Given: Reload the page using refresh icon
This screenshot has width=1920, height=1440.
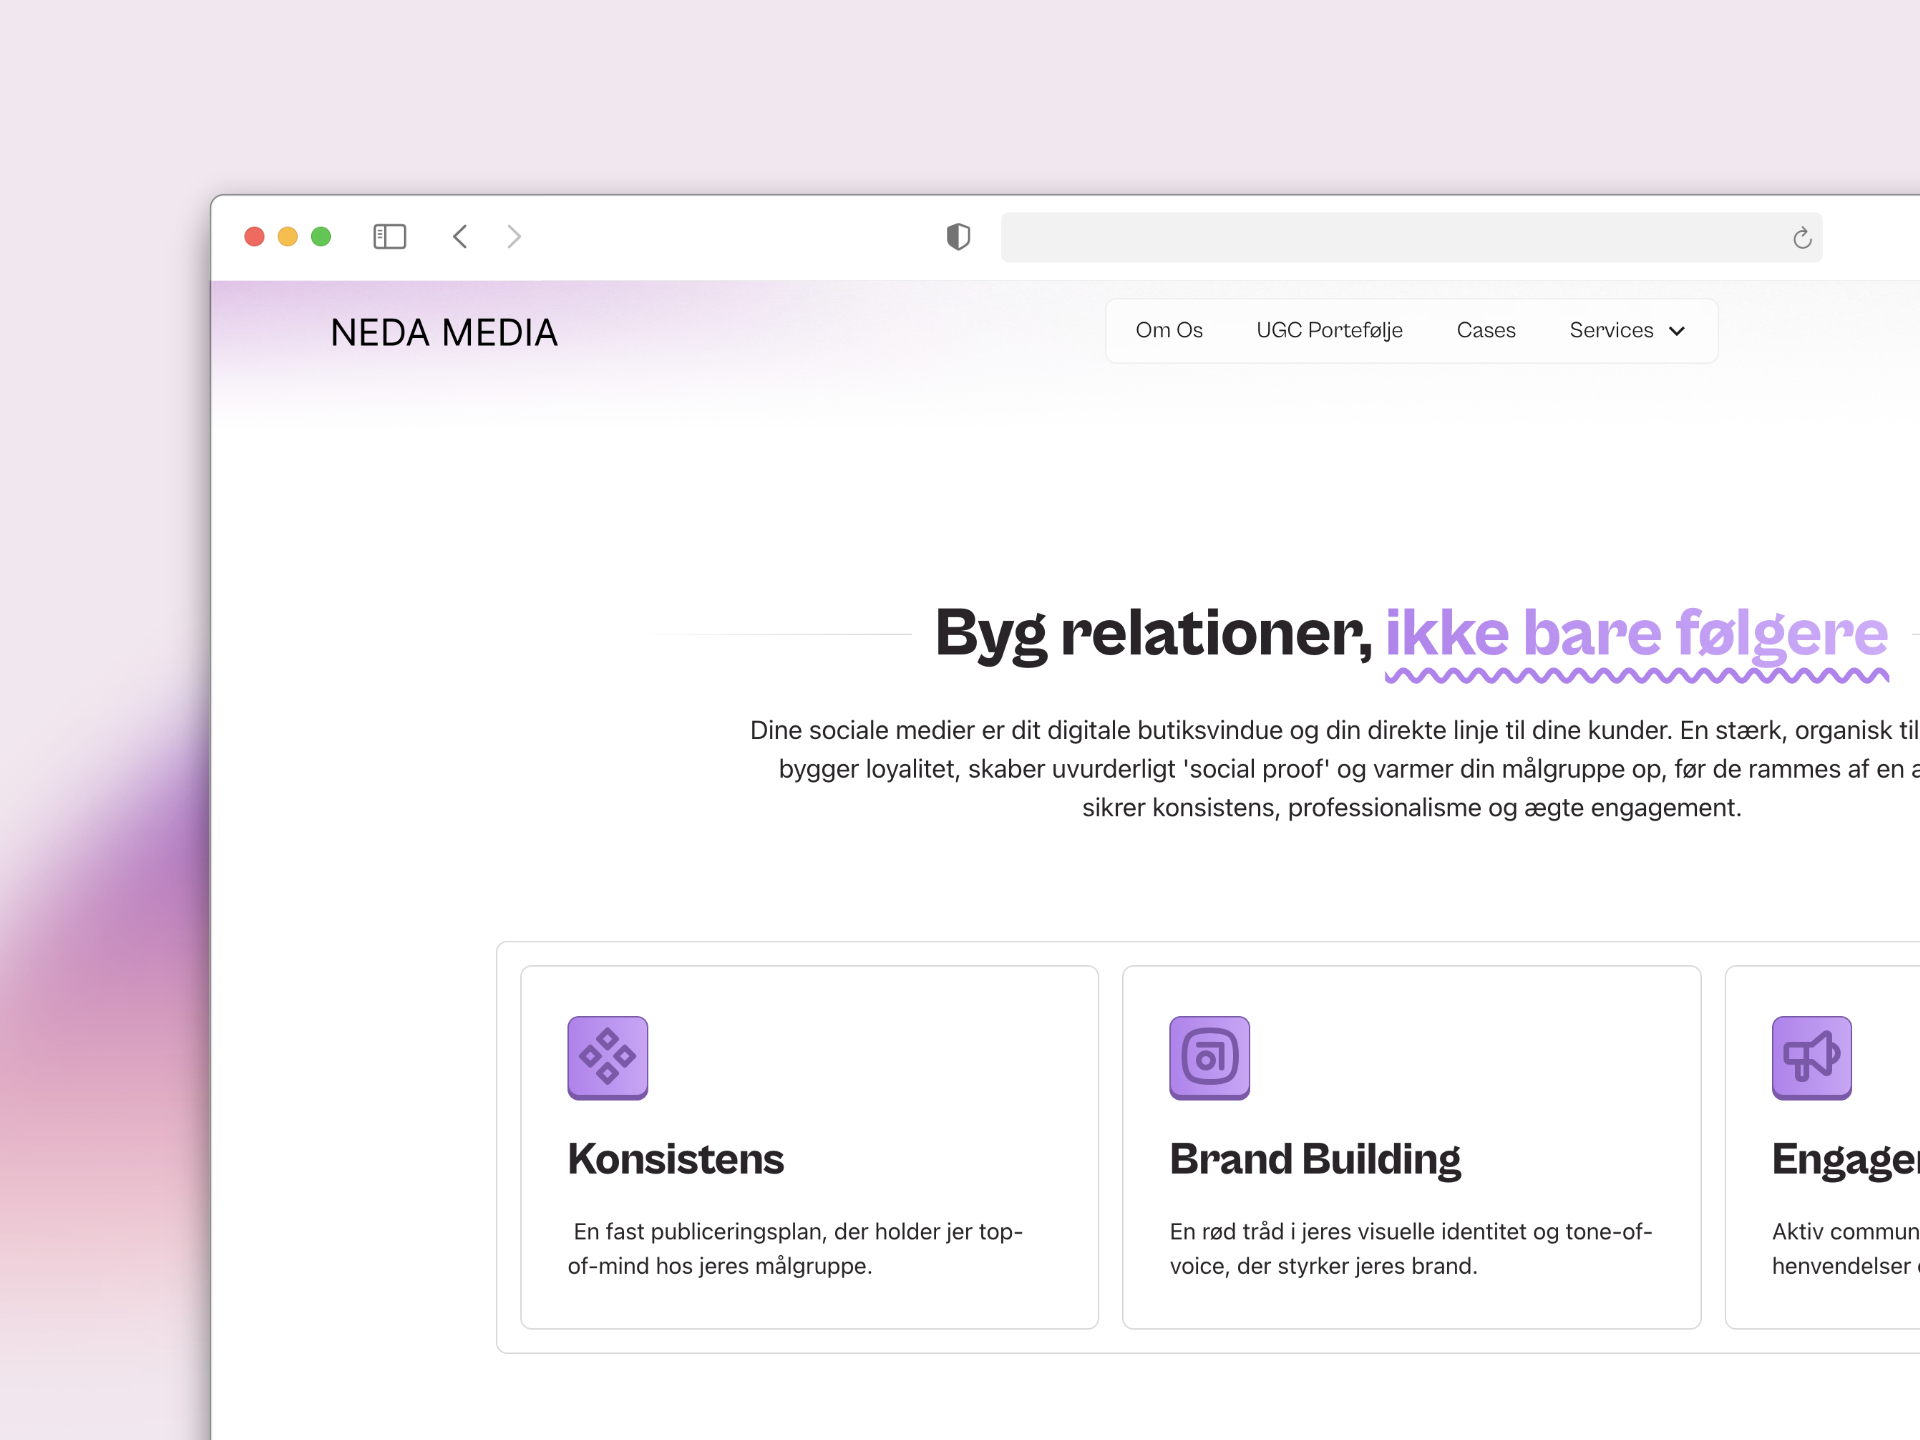Looking at the screenshot, I should click(1802, 238).
